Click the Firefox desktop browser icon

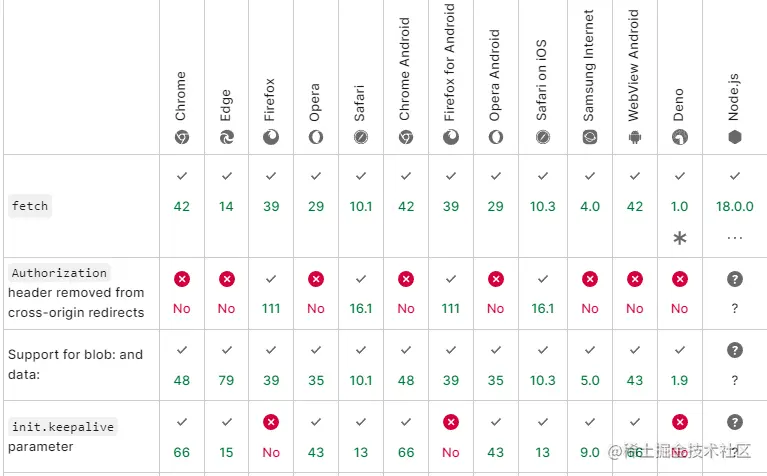[x=271, y=137]
